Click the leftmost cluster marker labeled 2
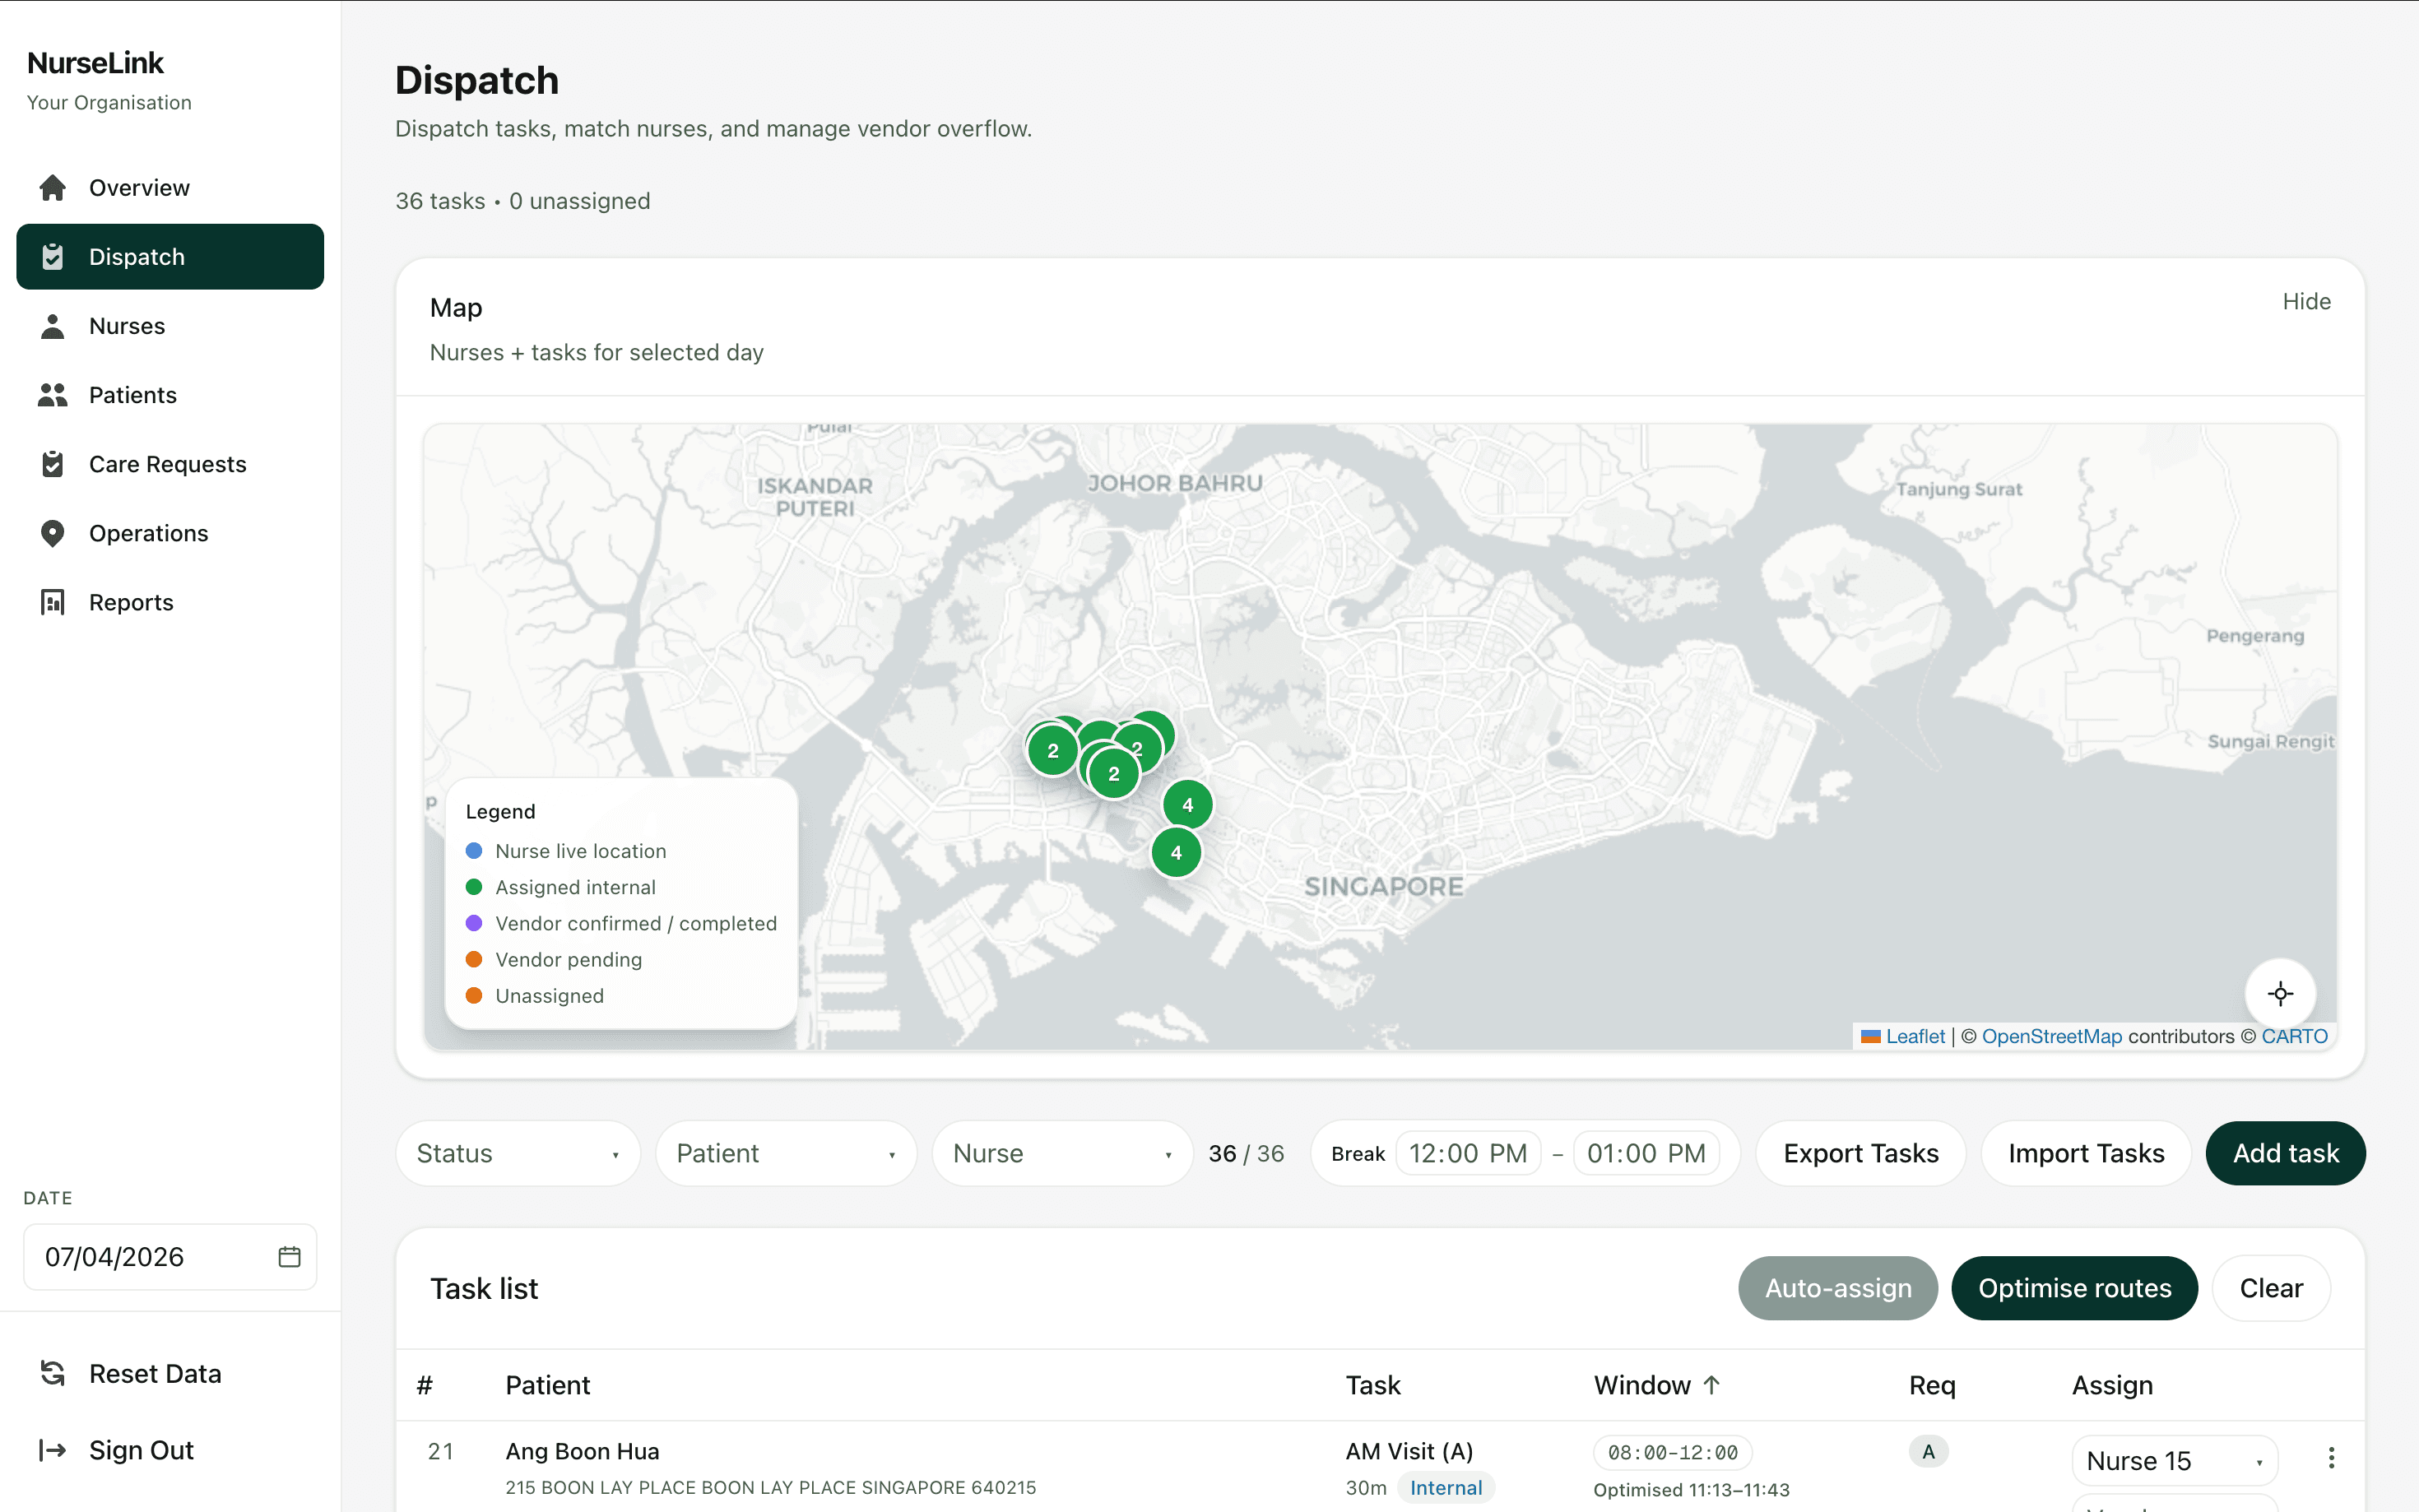The width and height of the screenshot is (2419, 1512). click(x=1052, y=751)
